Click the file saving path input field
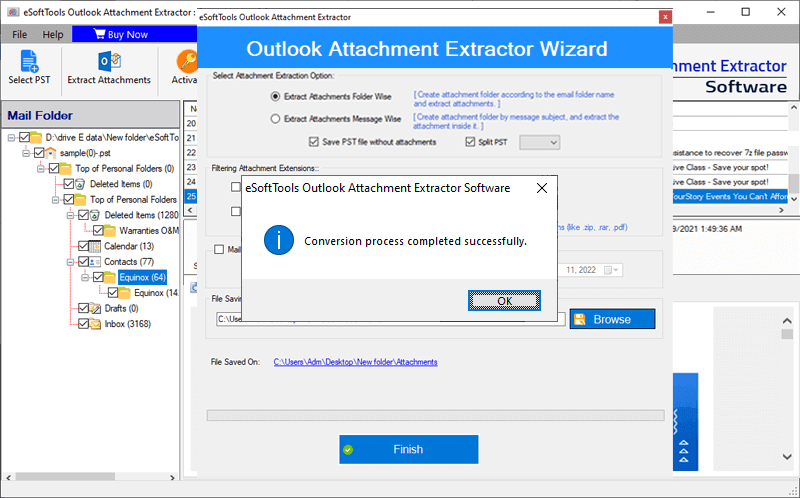800x498 pixels. click(391, 319)
